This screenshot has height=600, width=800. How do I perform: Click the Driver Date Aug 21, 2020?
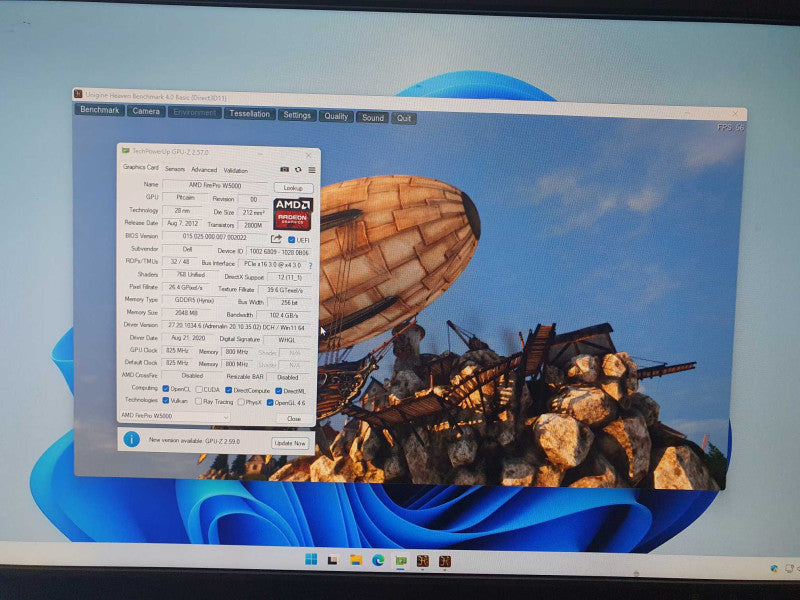(x=188, y=338)
